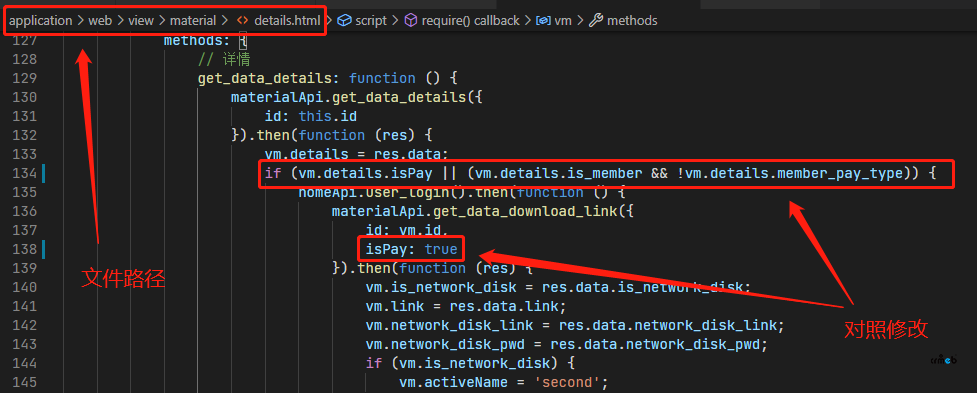Open the web breadcrumb segment
This screenshot has width=977, height=393.
pos(100,21)
